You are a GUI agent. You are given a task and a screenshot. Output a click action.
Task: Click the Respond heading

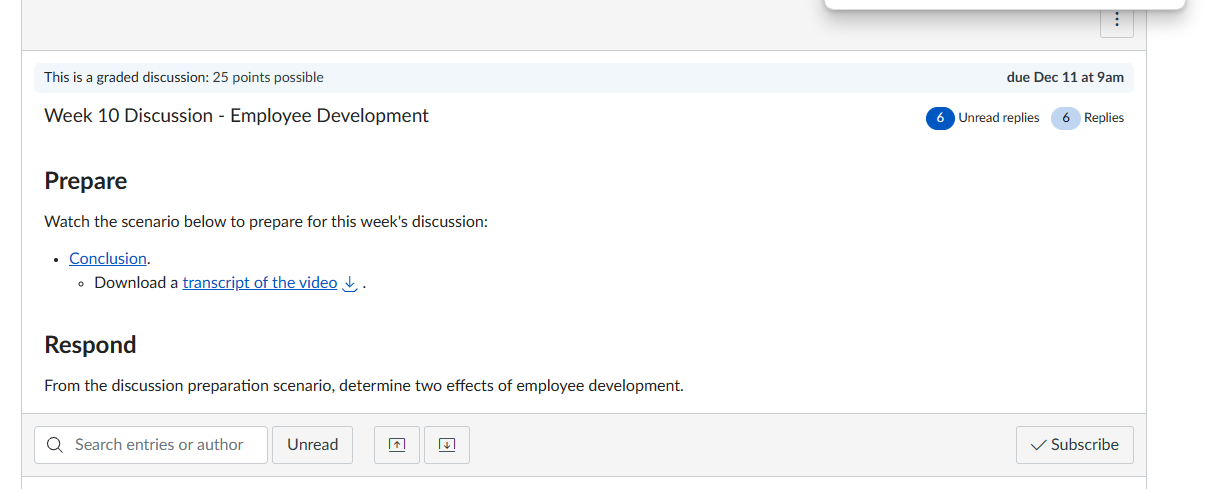pos(90,345)
